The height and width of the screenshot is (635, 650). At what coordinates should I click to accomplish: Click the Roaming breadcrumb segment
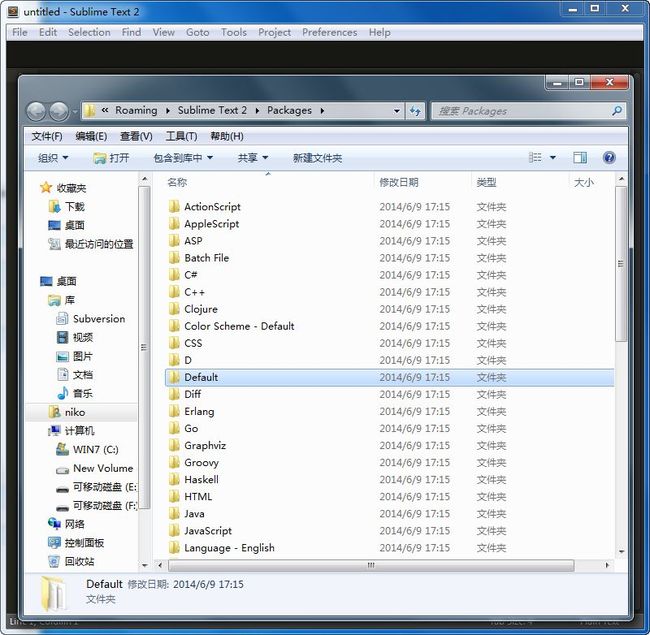coord(136,111)
